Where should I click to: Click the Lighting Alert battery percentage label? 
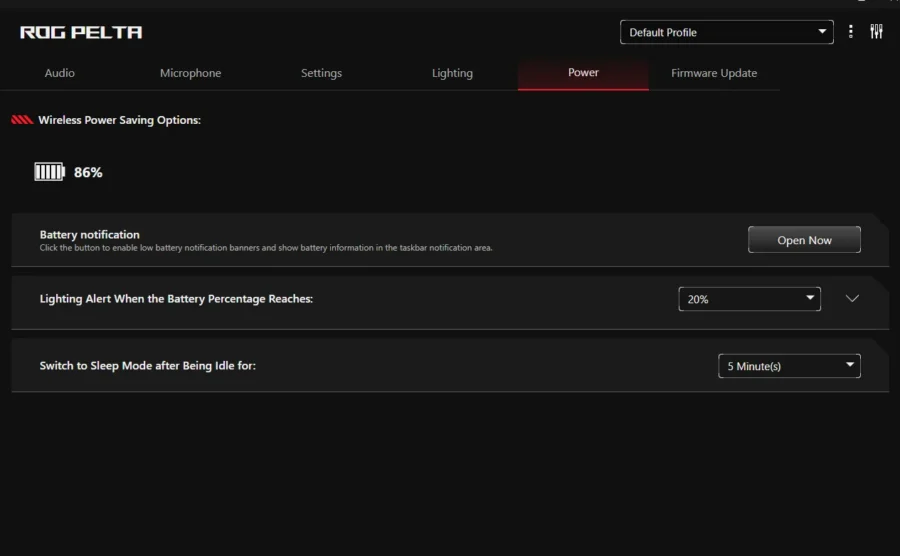[176, 299]
